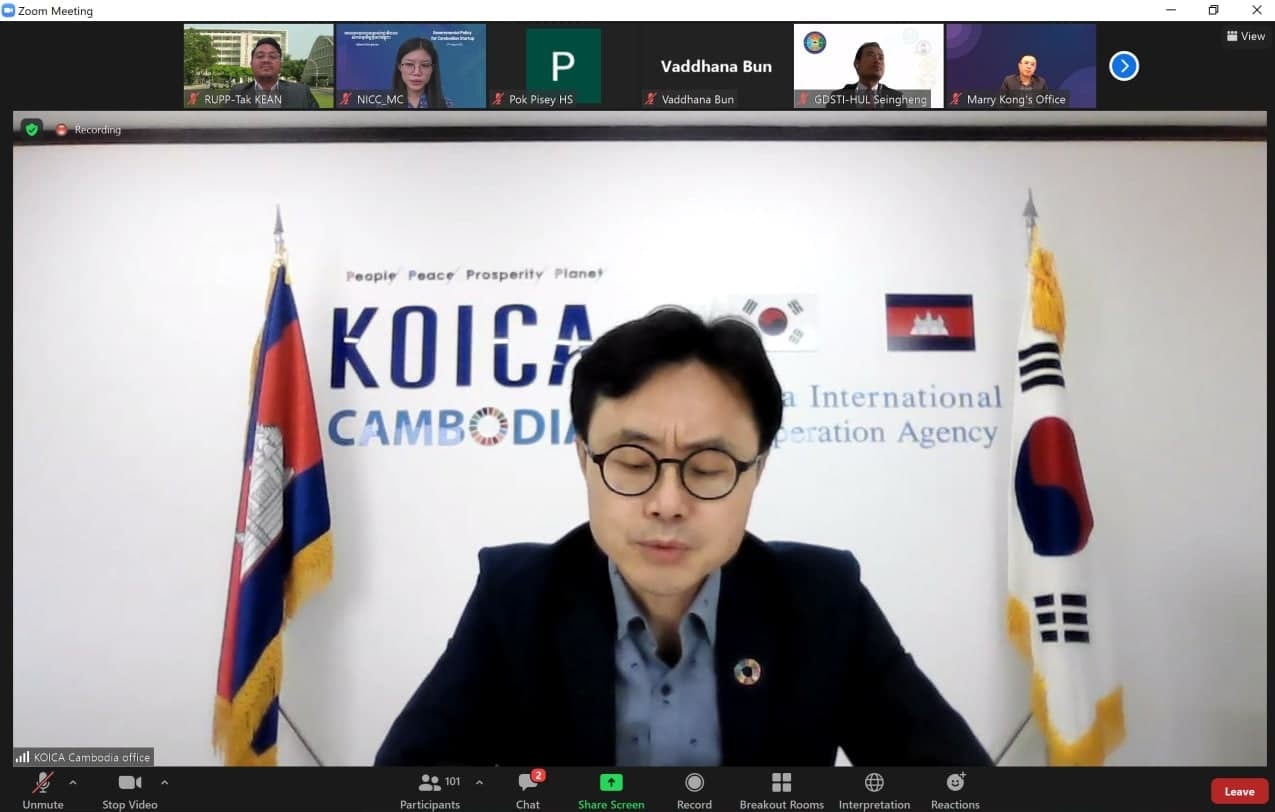The image size is (1275, 812).
Task: Restore down the Zoom window
Action: coord(1213,10)
